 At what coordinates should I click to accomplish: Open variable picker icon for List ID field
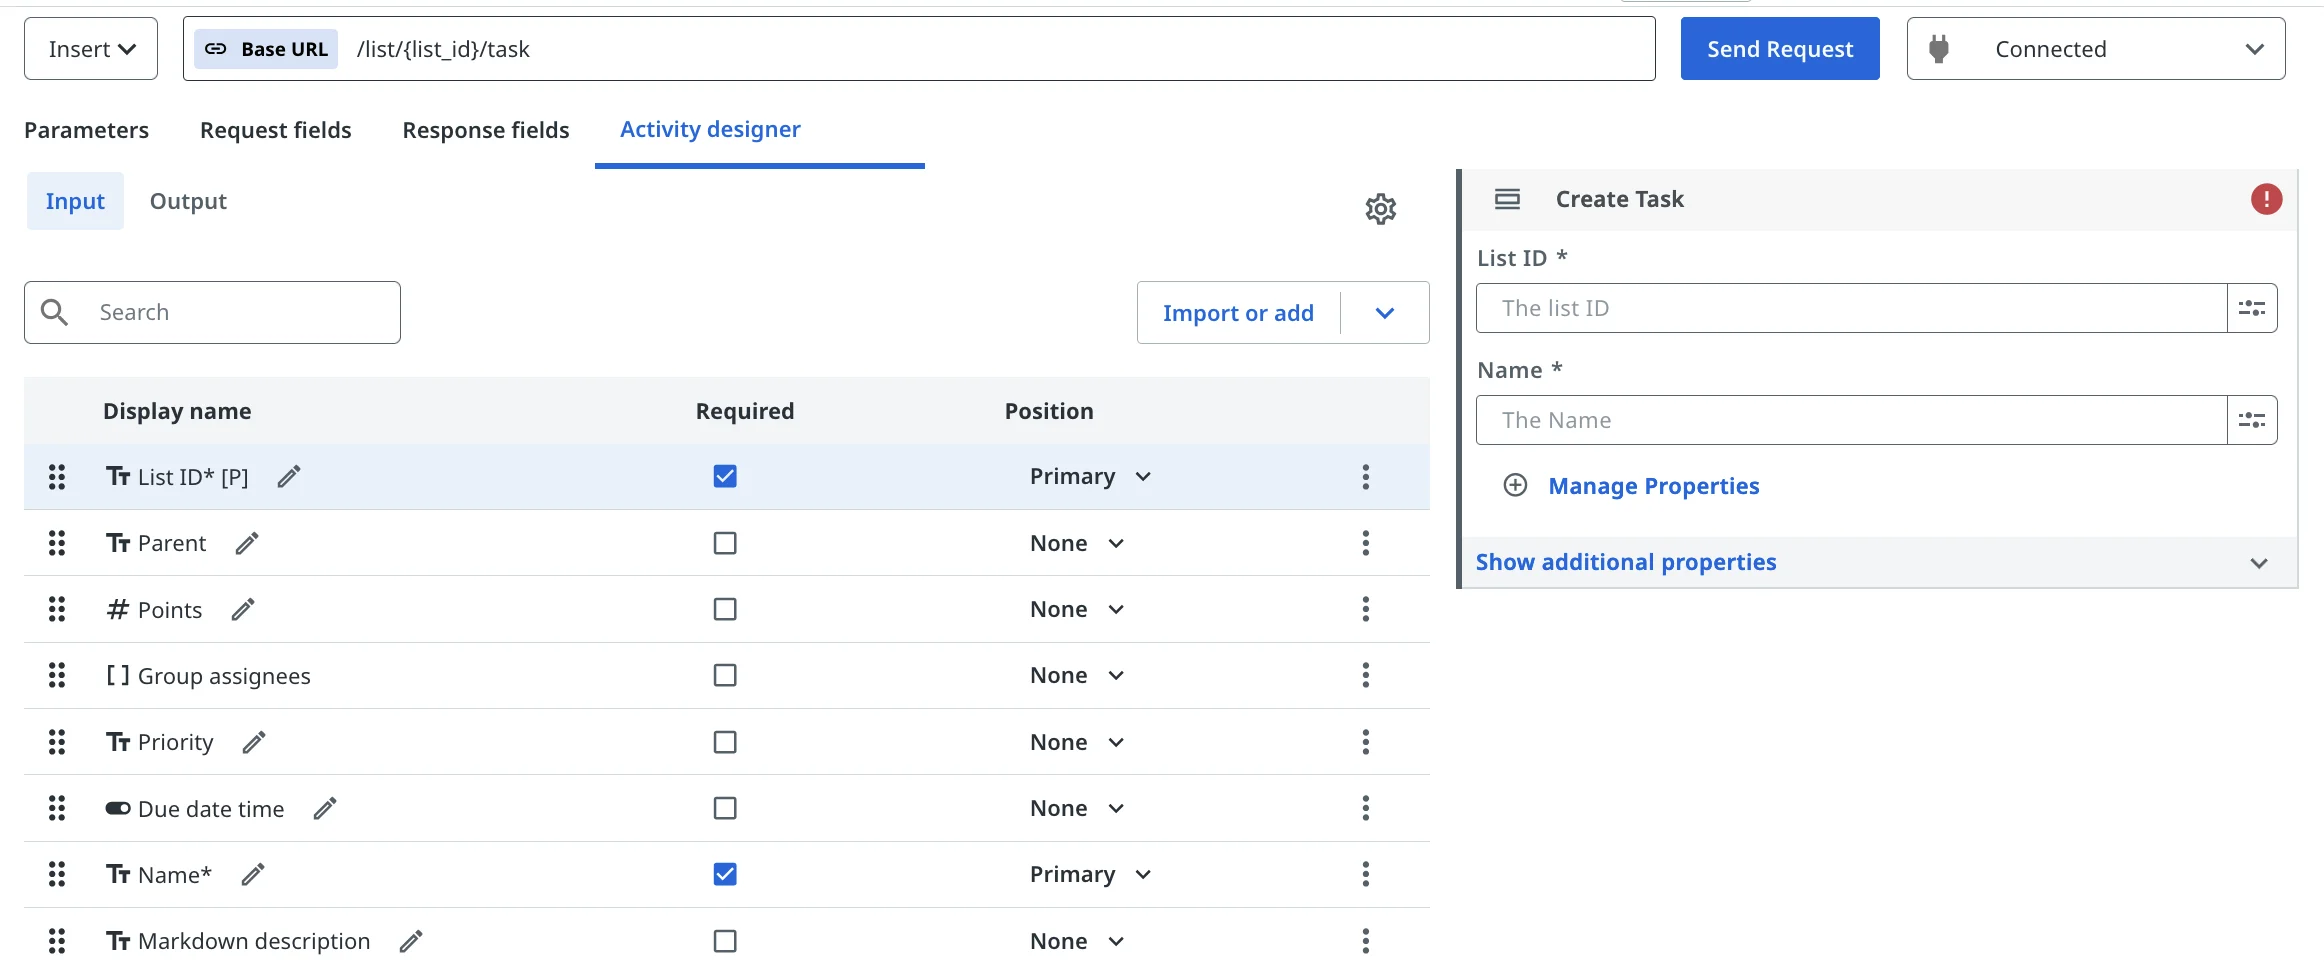tap(2251, 308)
